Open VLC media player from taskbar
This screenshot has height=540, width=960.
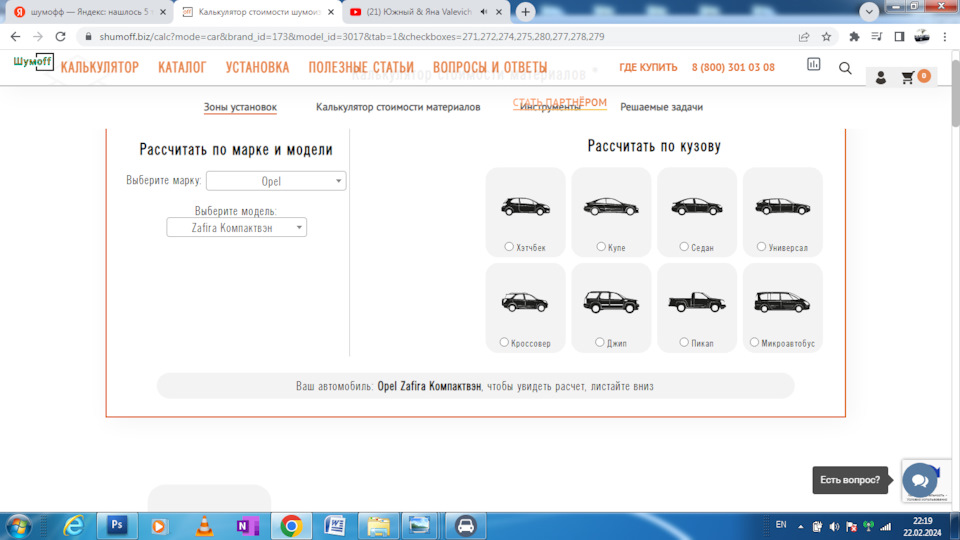[204, 525]
